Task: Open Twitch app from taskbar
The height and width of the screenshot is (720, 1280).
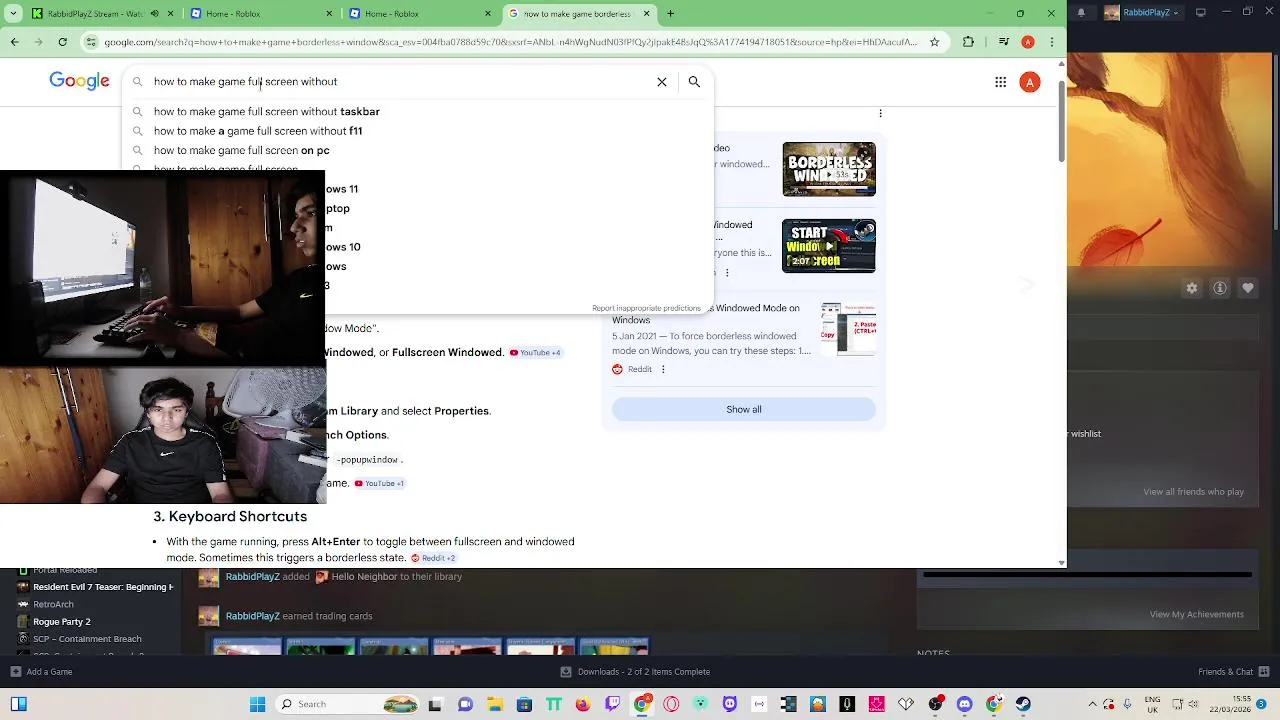Action: [x=612, y=704]
